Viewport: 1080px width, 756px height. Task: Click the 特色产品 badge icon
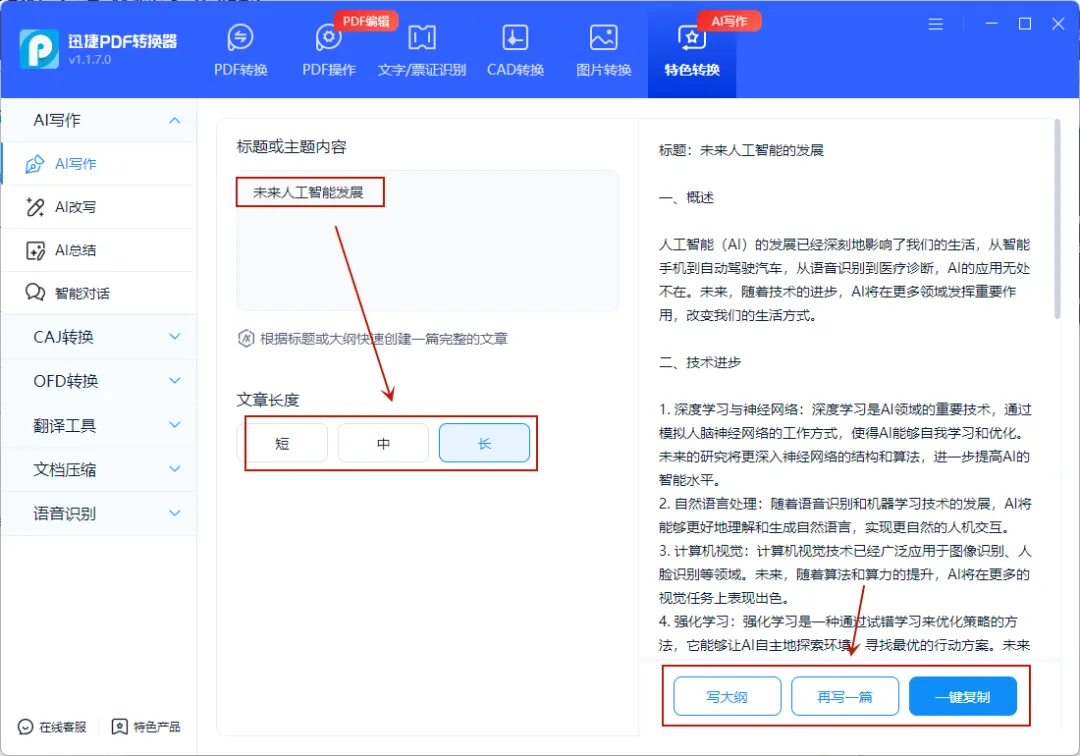[119, 727]
